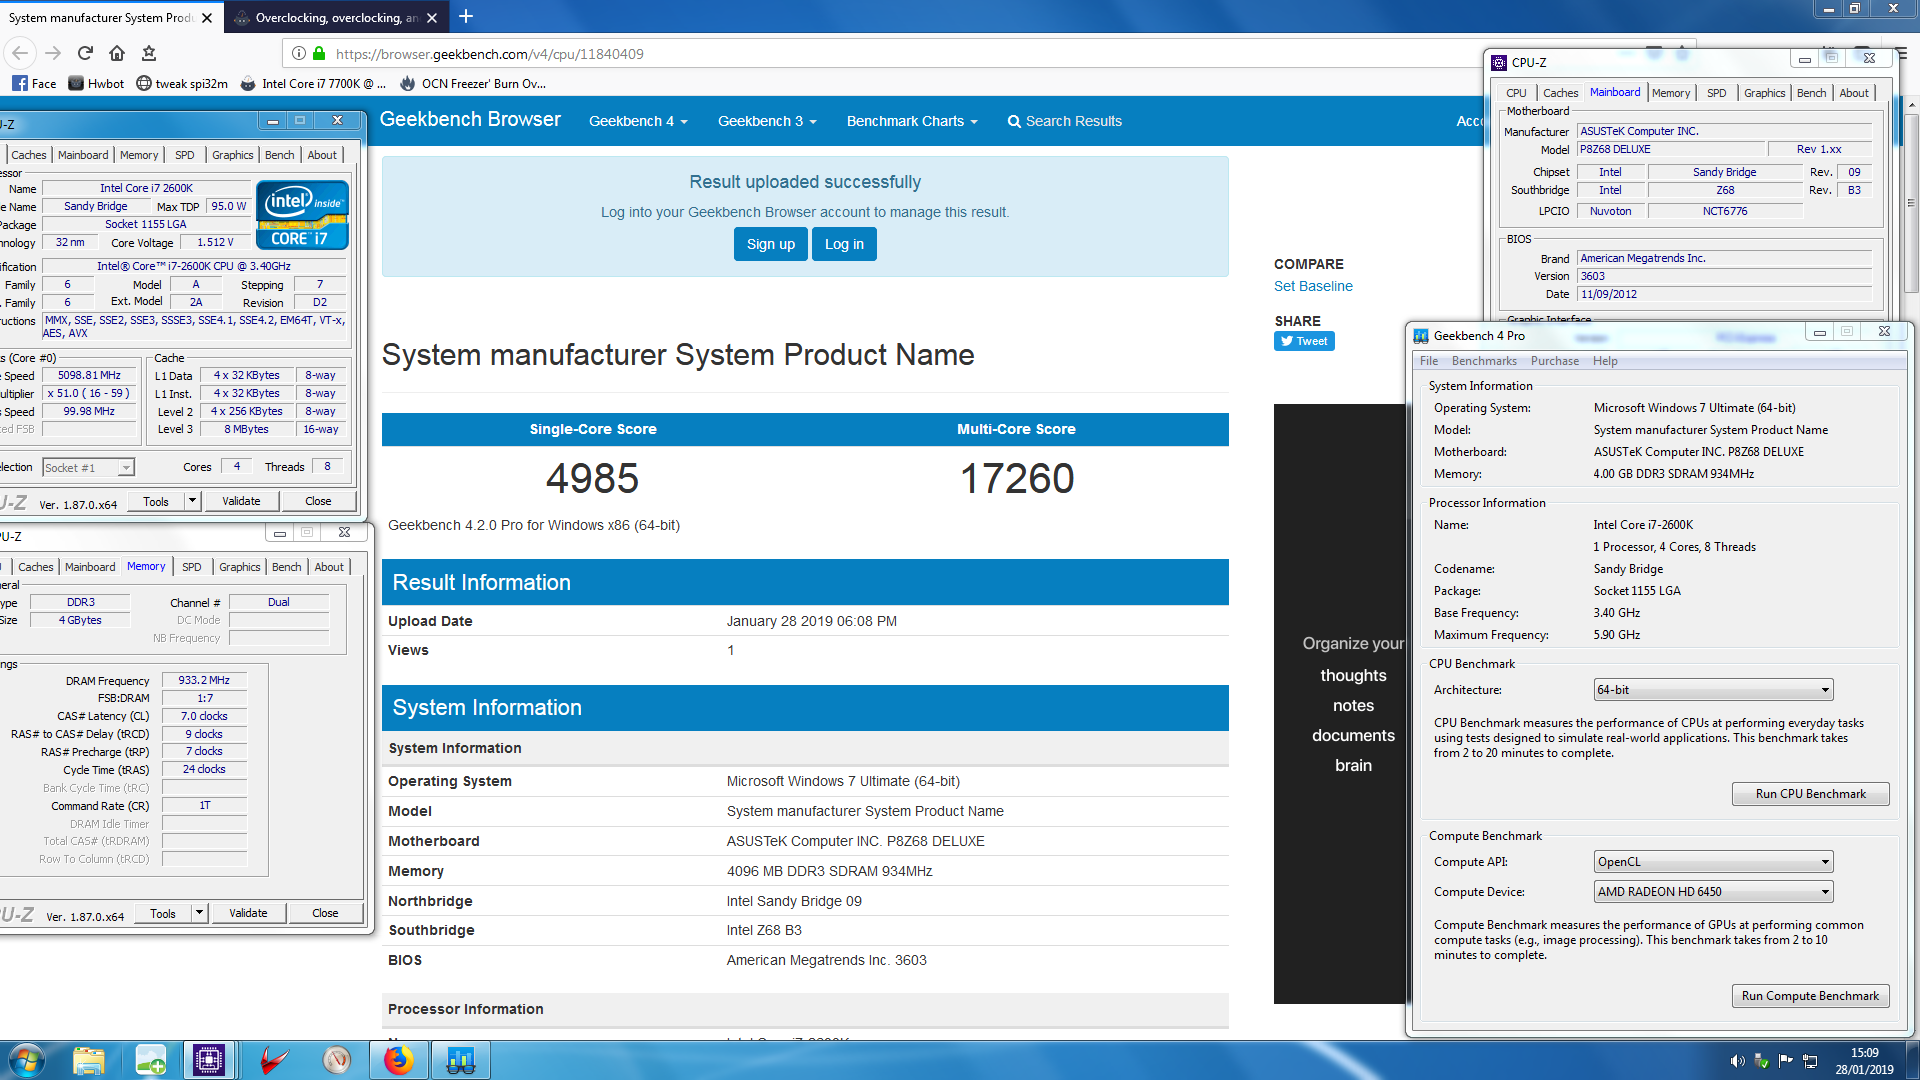The height and width of the screenshot is (1080, 1920).
Task: Expand Geekbench 3 nav dropdown
Action: pyautogui.click(x=767, y=121)
